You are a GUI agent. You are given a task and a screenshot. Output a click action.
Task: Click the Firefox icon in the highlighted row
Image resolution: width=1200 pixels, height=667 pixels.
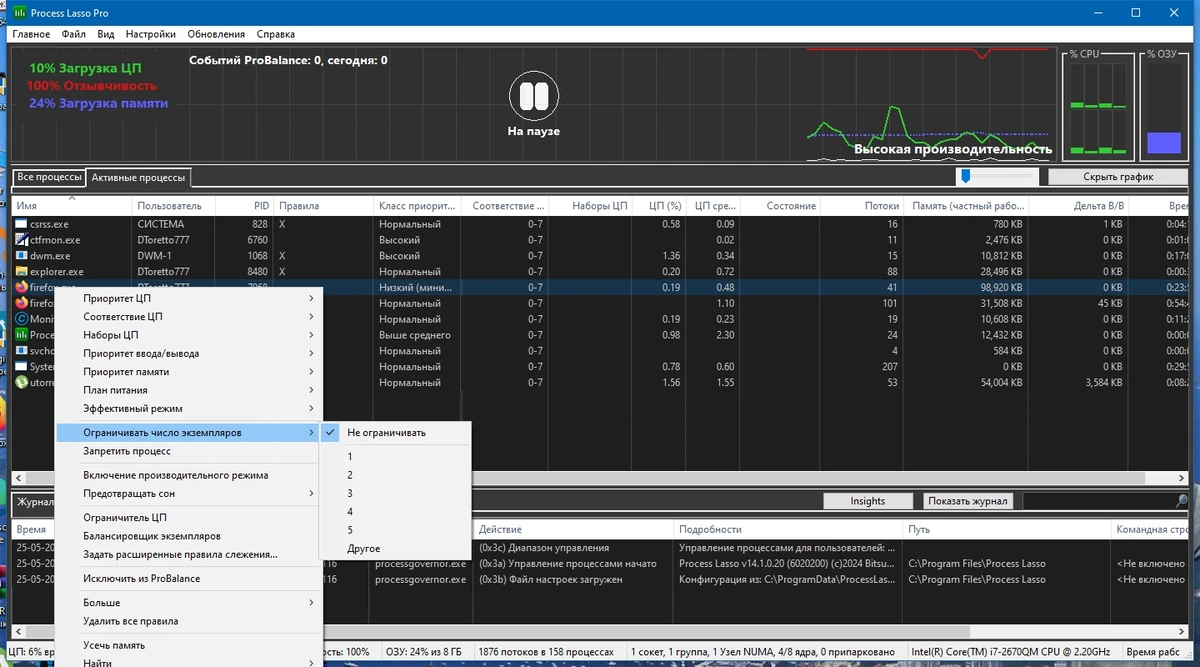coord(22,287)
